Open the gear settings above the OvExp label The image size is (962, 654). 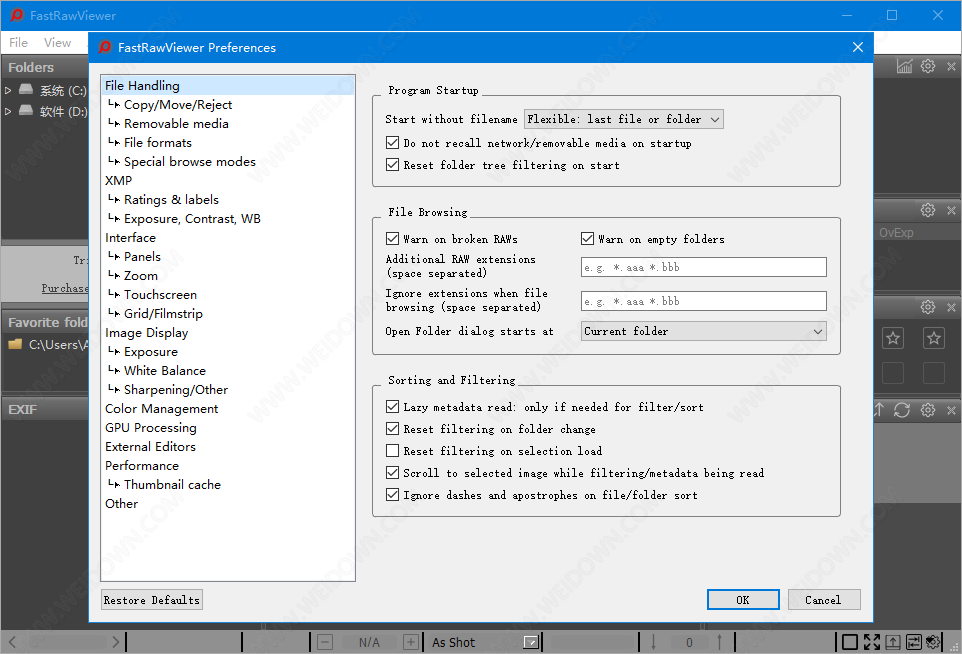pyautogui.click(x=928, y=210)
